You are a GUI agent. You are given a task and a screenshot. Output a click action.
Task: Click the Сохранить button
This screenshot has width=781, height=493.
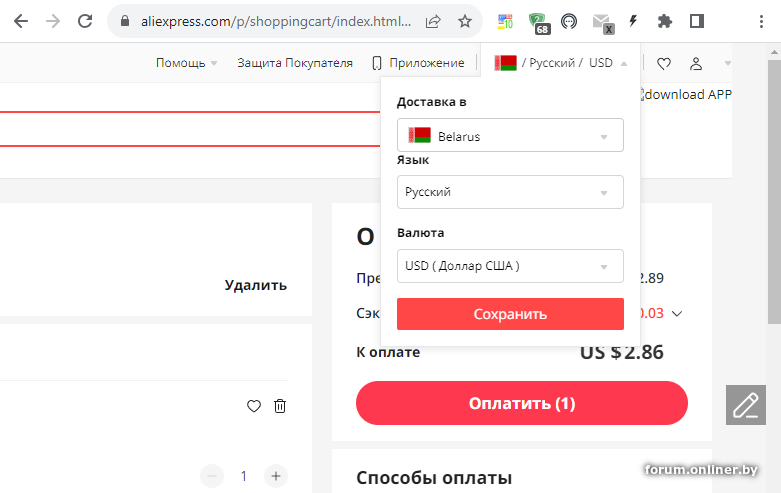click(x=510, y=314)
